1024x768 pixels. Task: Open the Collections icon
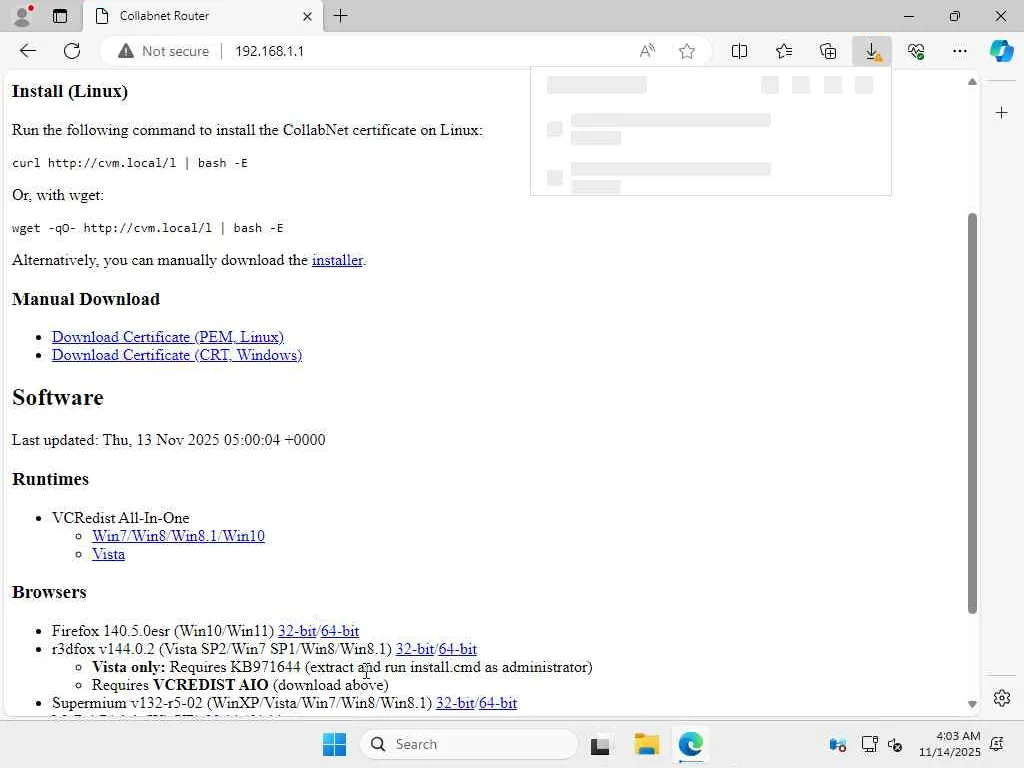pyautogui.click(x=828, y=51)
